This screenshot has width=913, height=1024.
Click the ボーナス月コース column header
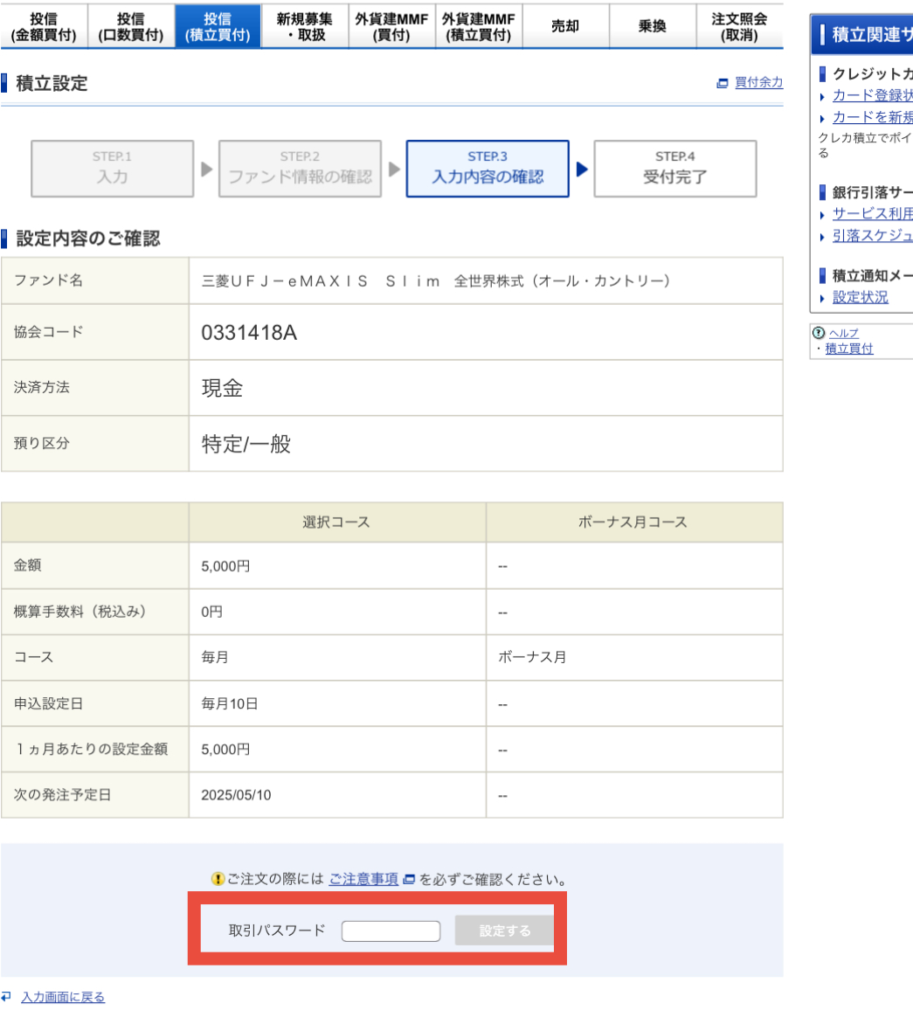[633, 522]
